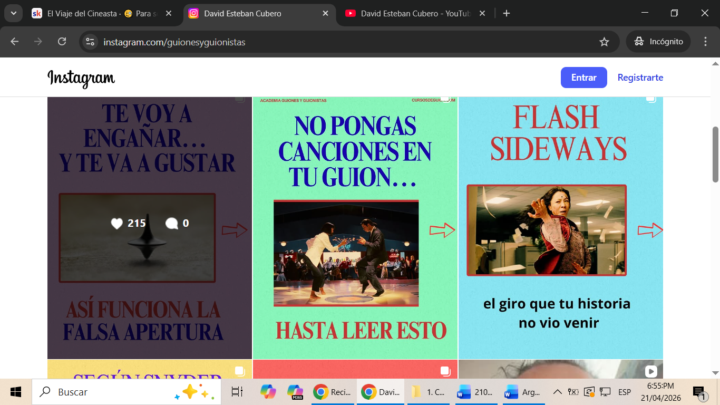Minimize the Chrome window

645,13
